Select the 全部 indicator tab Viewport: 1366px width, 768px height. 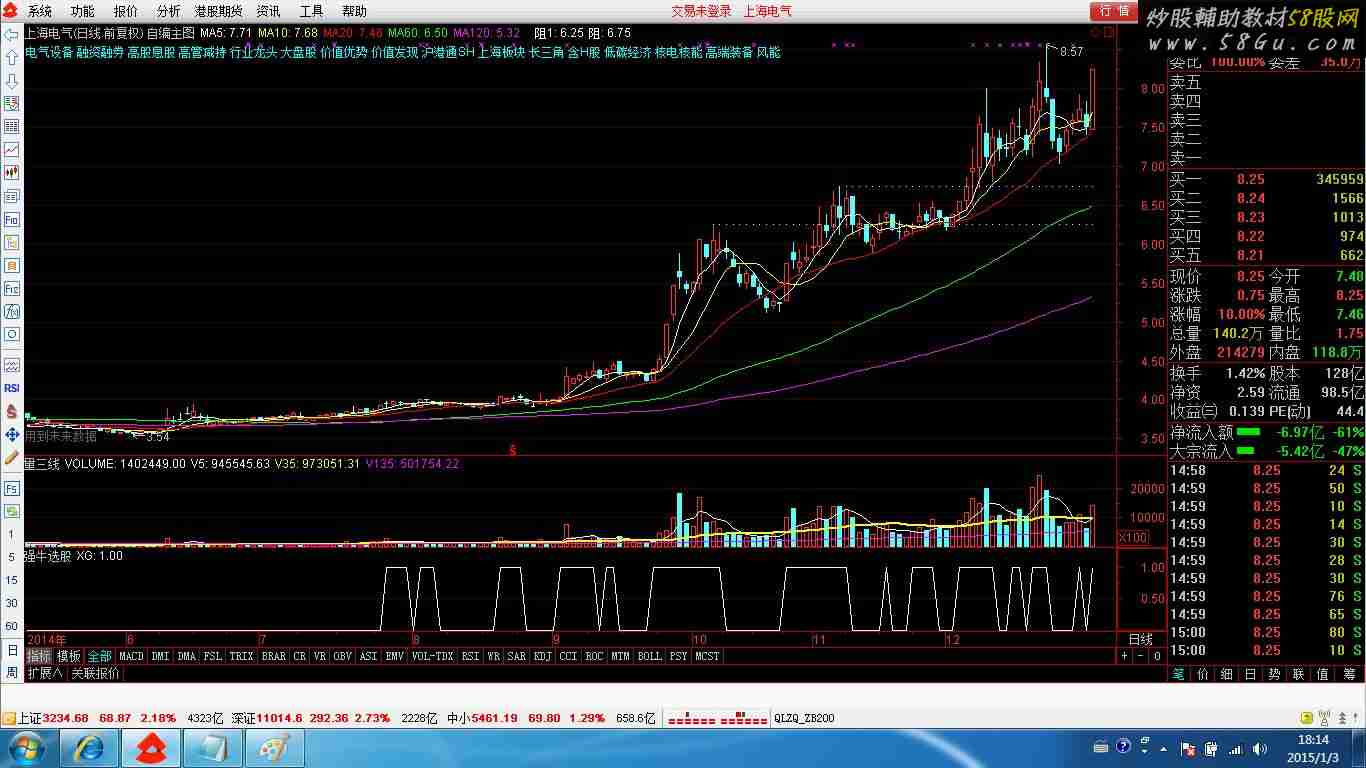(100, 656)
